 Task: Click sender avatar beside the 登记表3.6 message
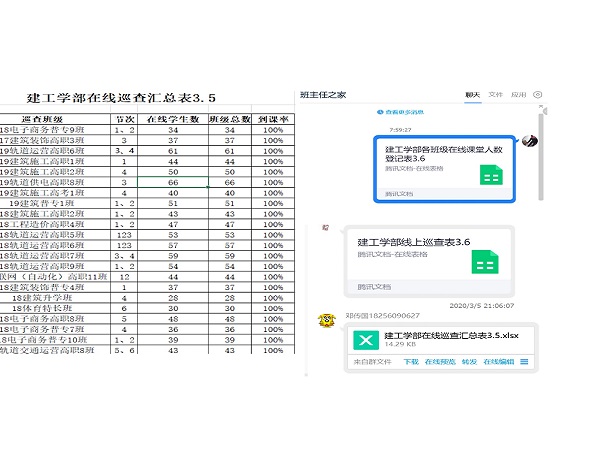pos(531,141)
